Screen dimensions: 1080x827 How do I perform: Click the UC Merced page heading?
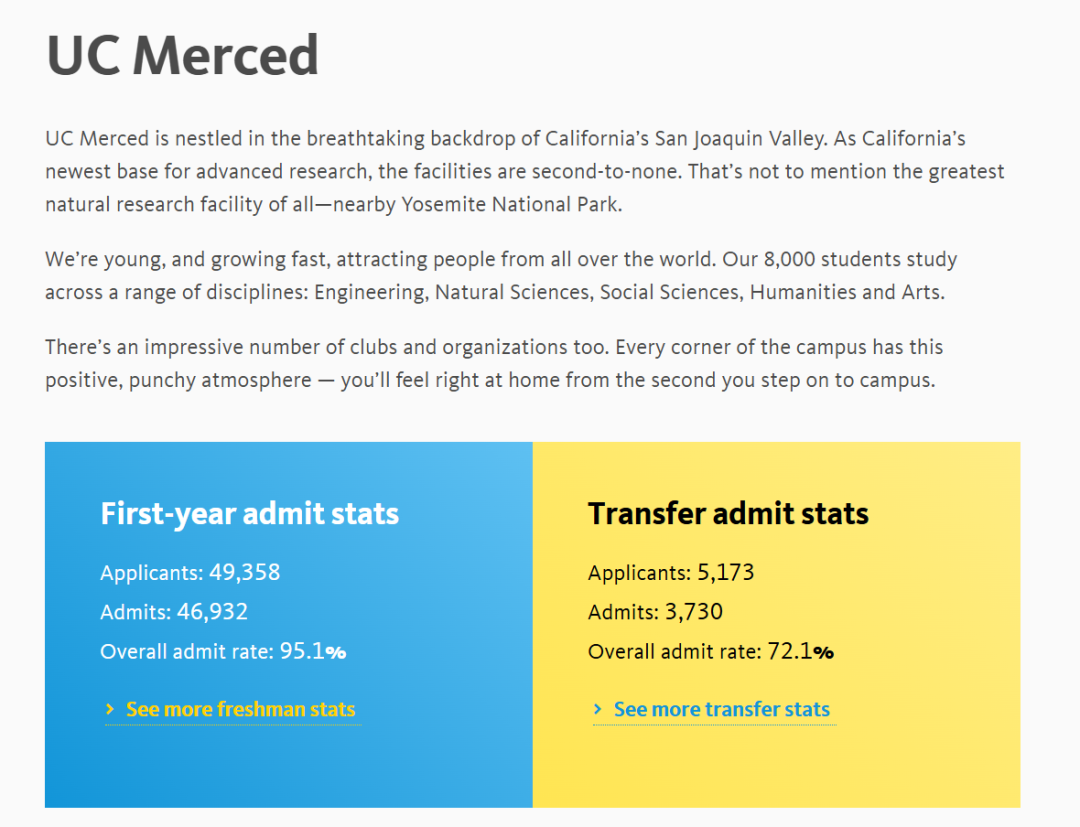(182, 56)
